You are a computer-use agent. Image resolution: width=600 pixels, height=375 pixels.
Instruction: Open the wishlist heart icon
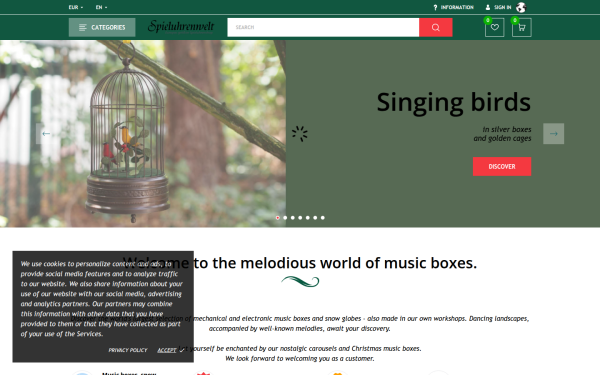point(494,28)
